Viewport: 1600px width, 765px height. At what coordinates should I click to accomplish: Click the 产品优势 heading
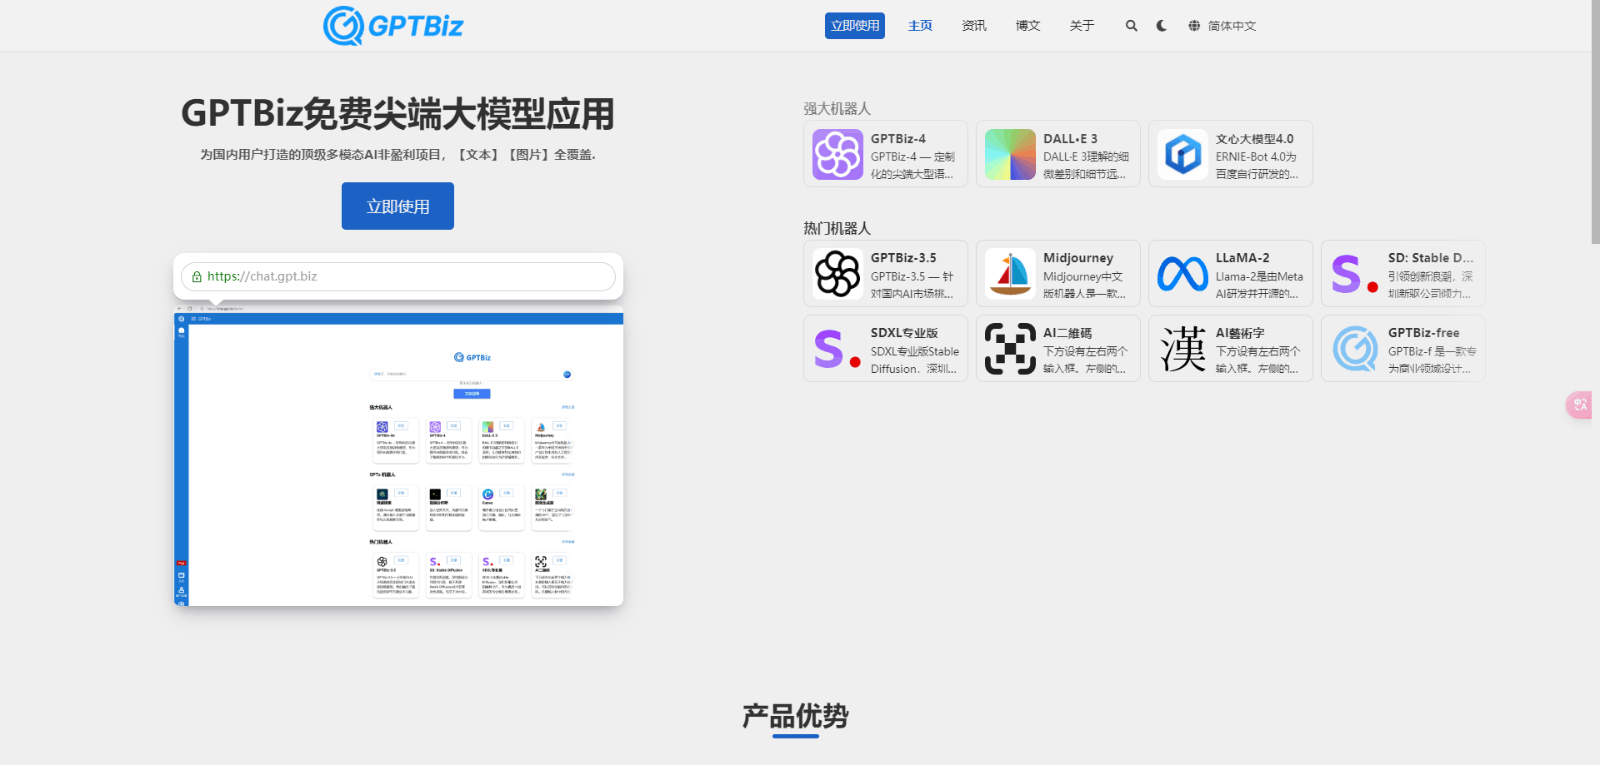click(795, 716)
